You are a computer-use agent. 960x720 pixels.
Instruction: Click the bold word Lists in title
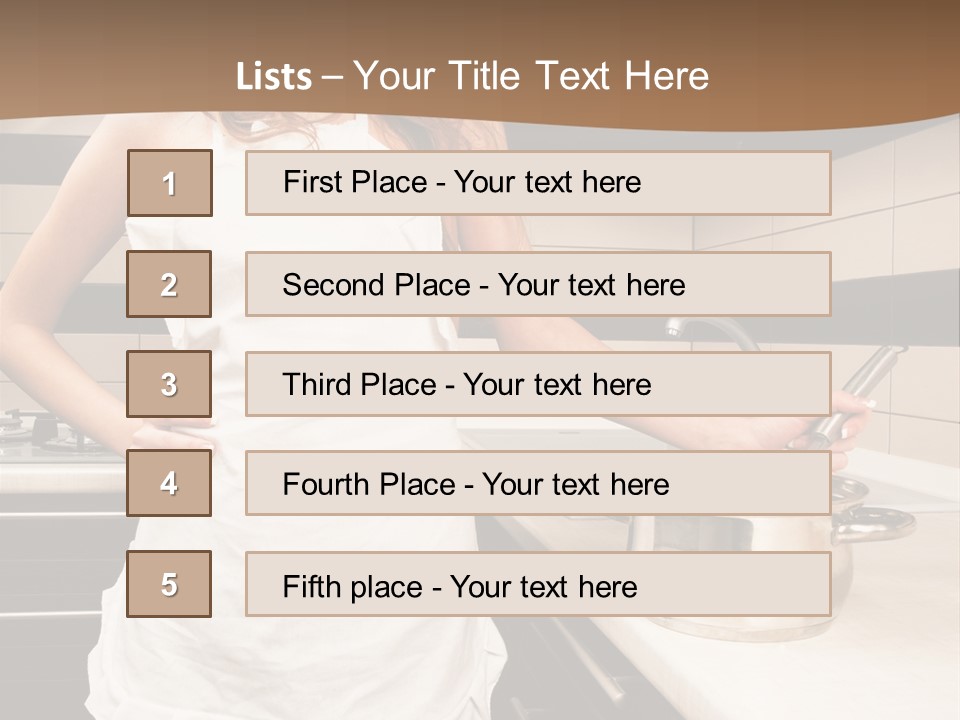coord(273,77)
